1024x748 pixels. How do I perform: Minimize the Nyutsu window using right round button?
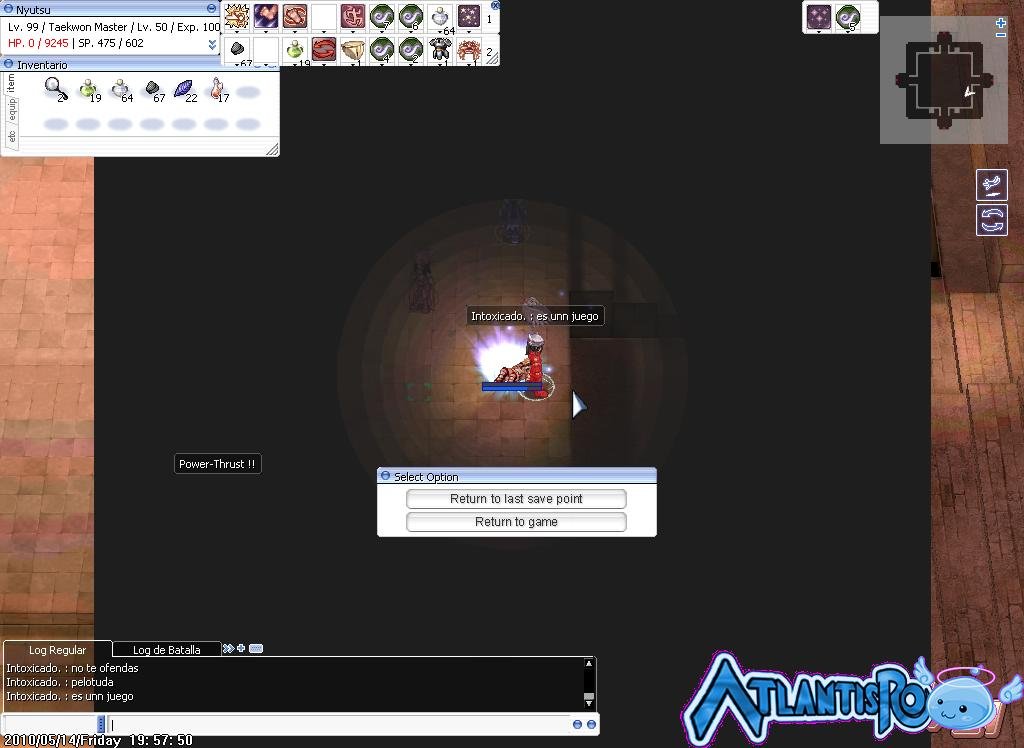212,8
